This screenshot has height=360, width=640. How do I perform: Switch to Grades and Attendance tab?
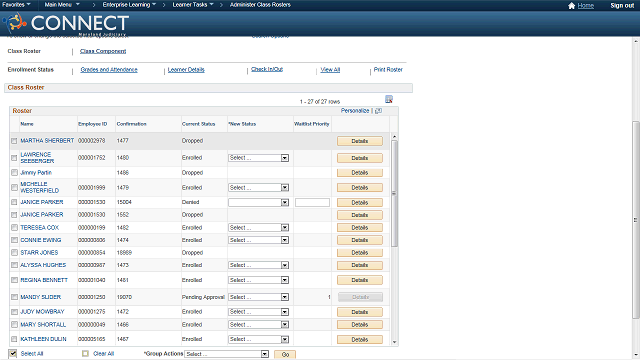pos(109,70)
